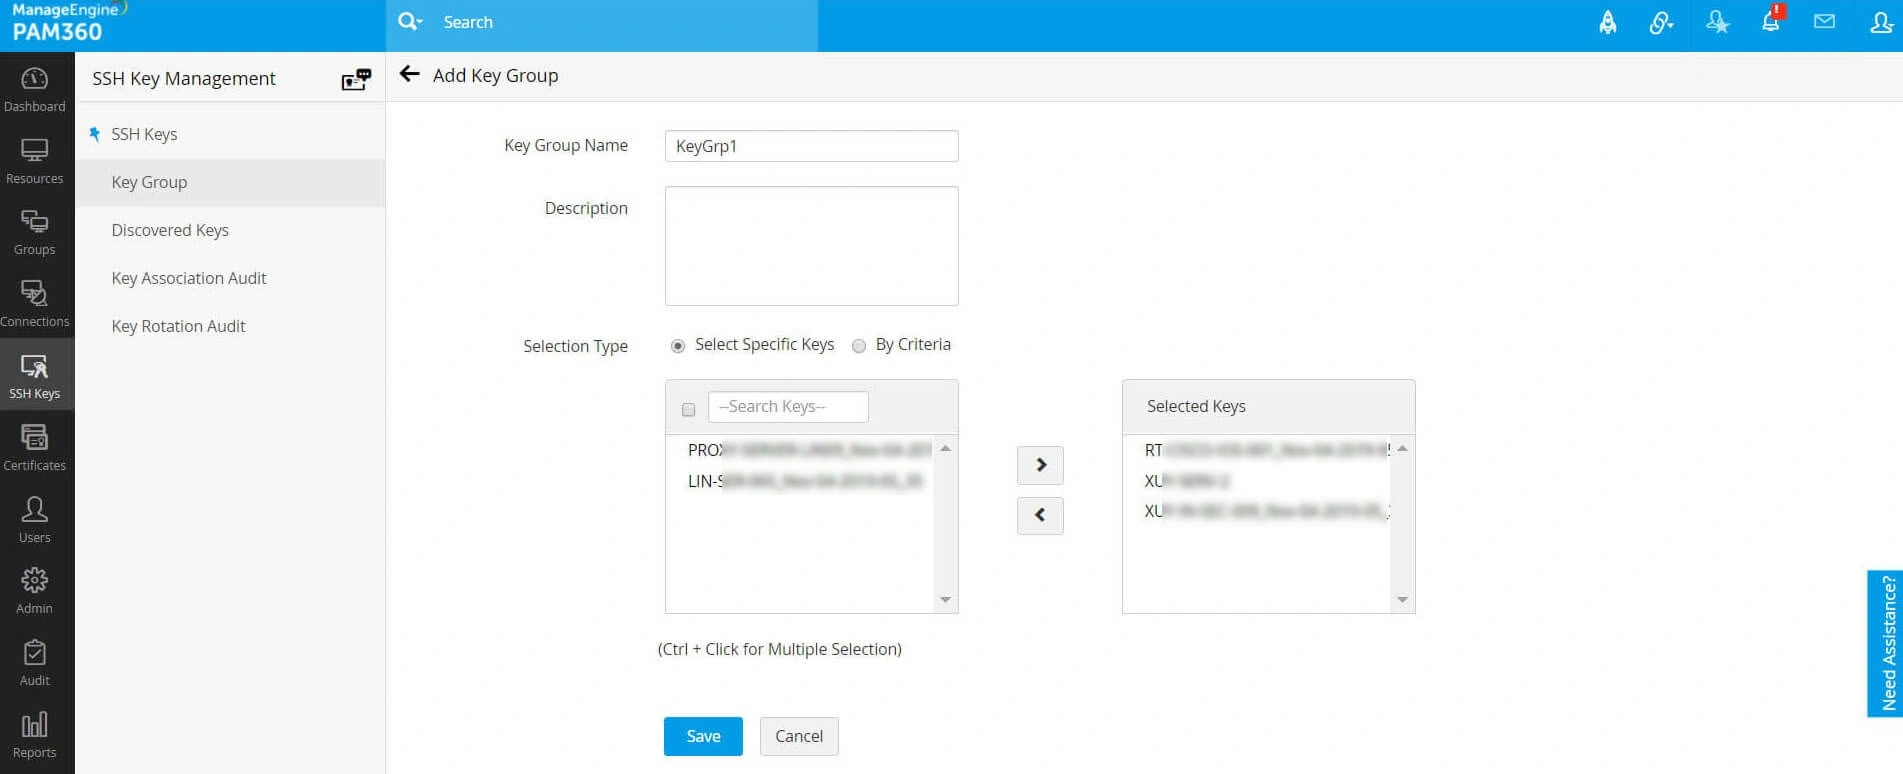Click the down arrow of Selected Keys scrollbar
This screenshot has height=774, width=1903.
[1402, 600]
